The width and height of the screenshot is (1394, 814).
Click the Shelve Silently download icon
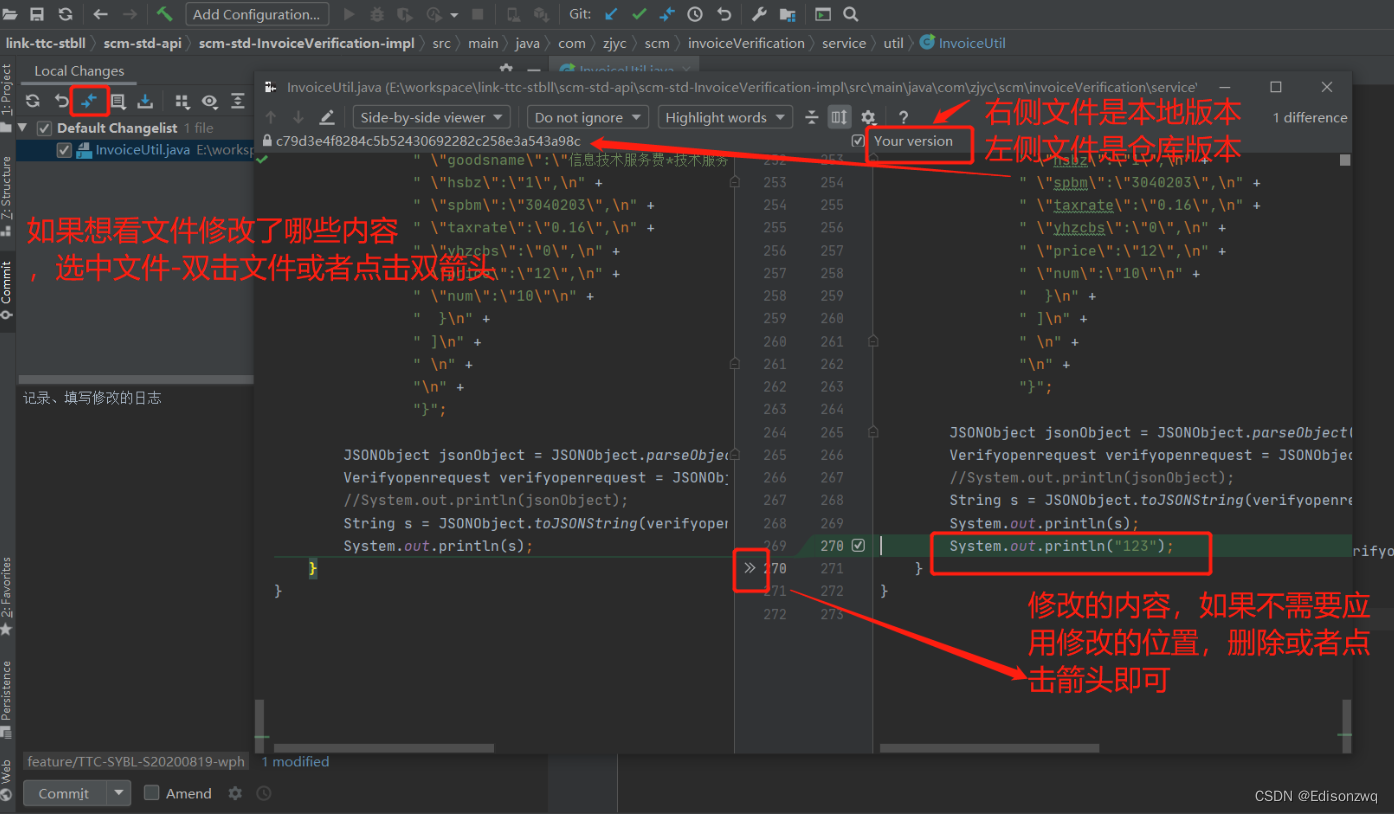[145, 101]
